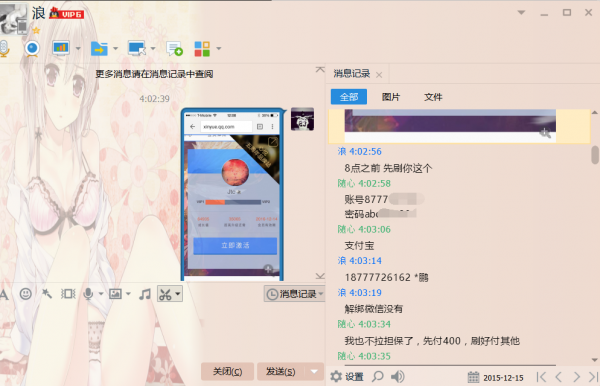The image size is (600, 386).
Task: Go to previous page of message history
Action: [x=559, y=377]
